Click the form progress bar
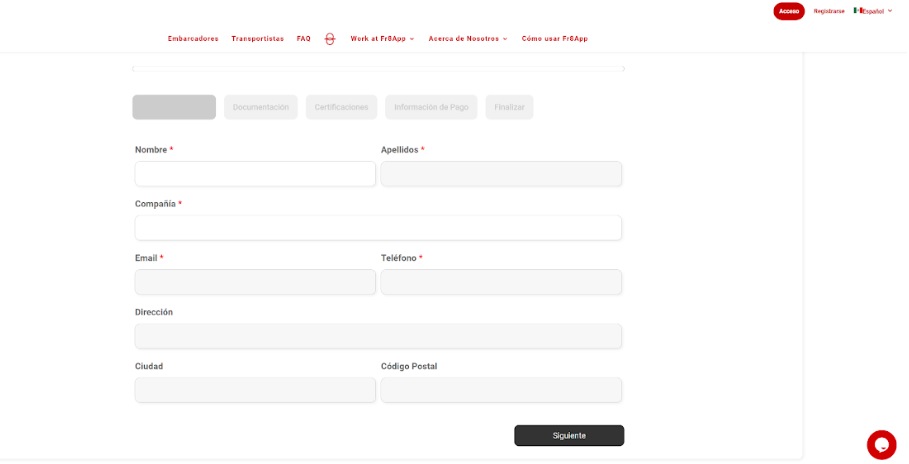Viewport: 909px width, 464px height. [x=379, y=69]
